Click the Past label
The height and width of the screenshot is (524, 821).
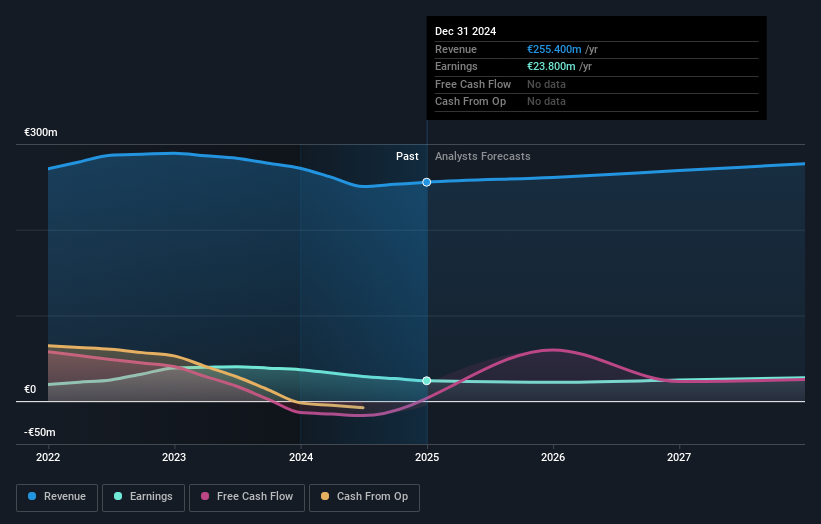point(407,156)
